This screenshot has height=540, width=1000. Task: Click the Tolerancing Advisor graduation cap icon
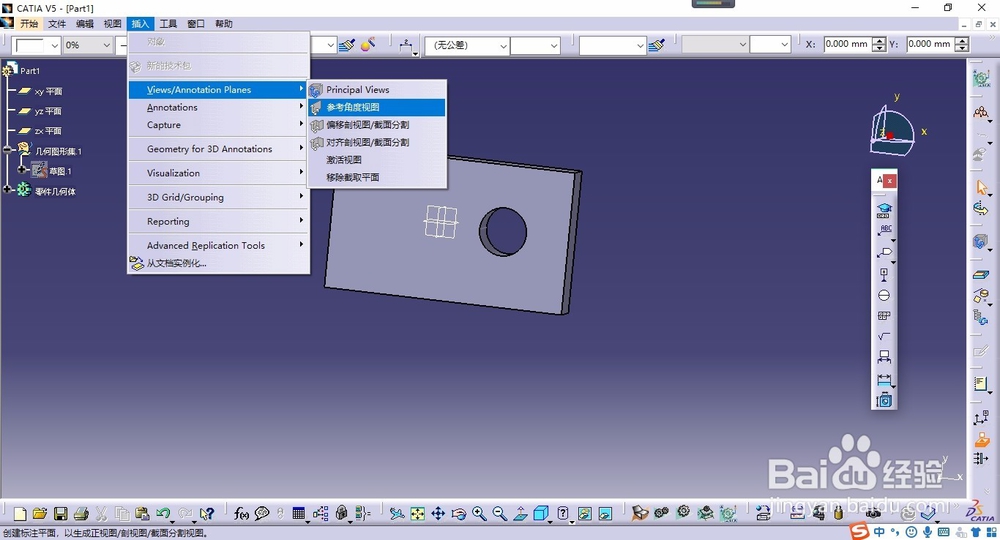(884, 209)
